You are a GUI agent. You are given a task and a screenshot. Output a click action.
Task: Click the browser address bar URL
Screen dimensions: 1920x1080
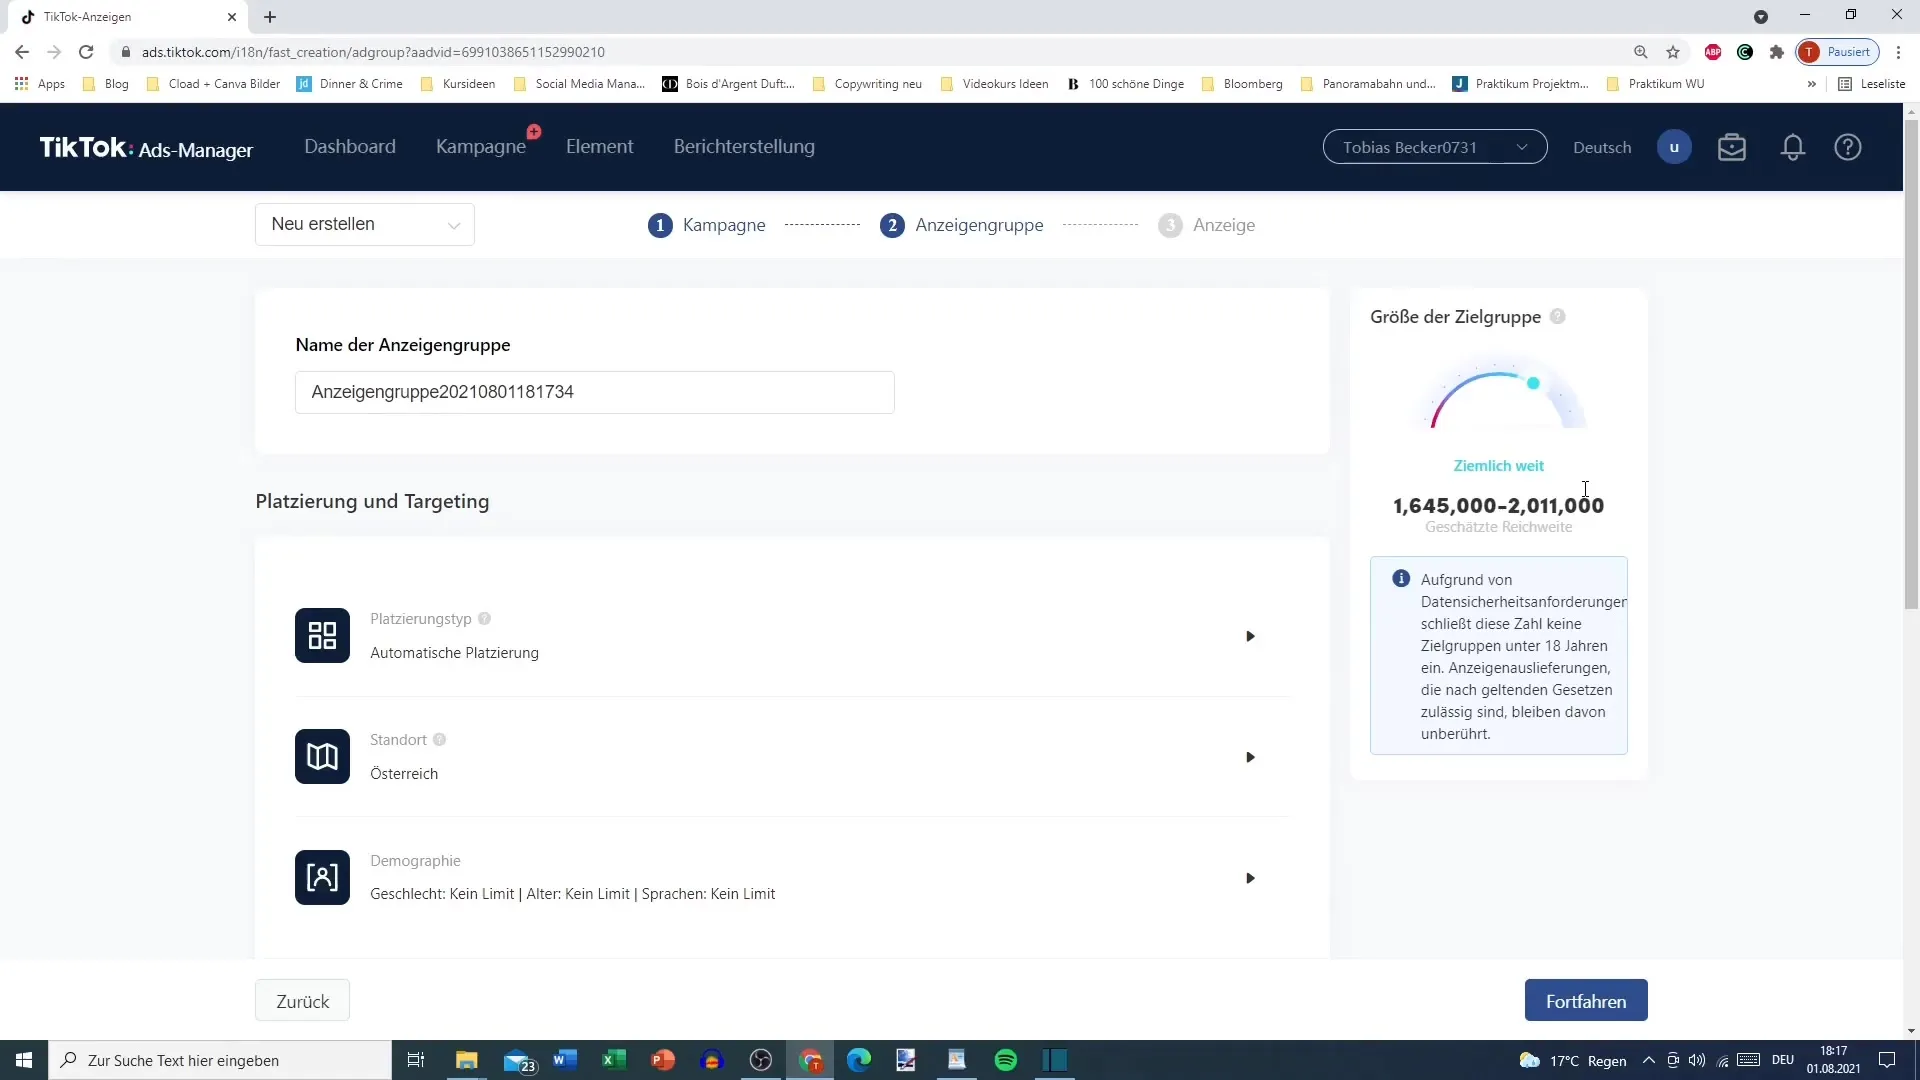pyautogui.click(x=373, y=52)
